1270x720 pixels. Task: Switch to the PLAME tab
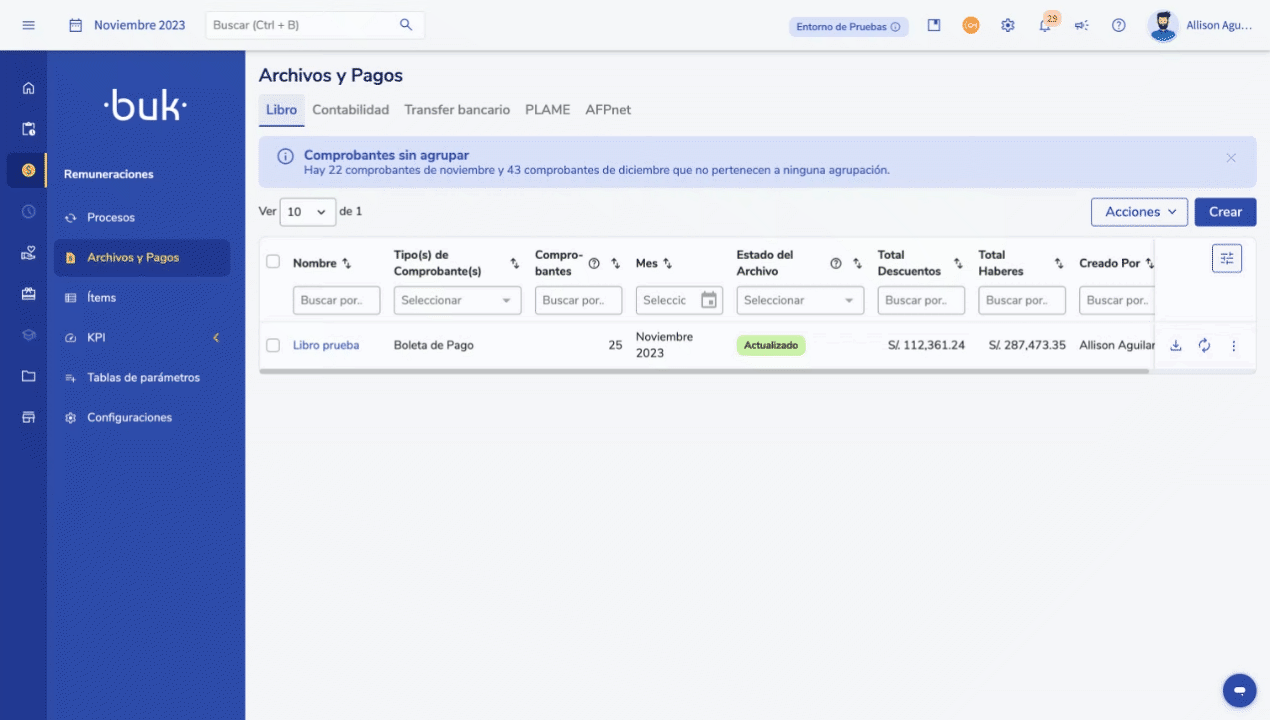click(547, 110)
